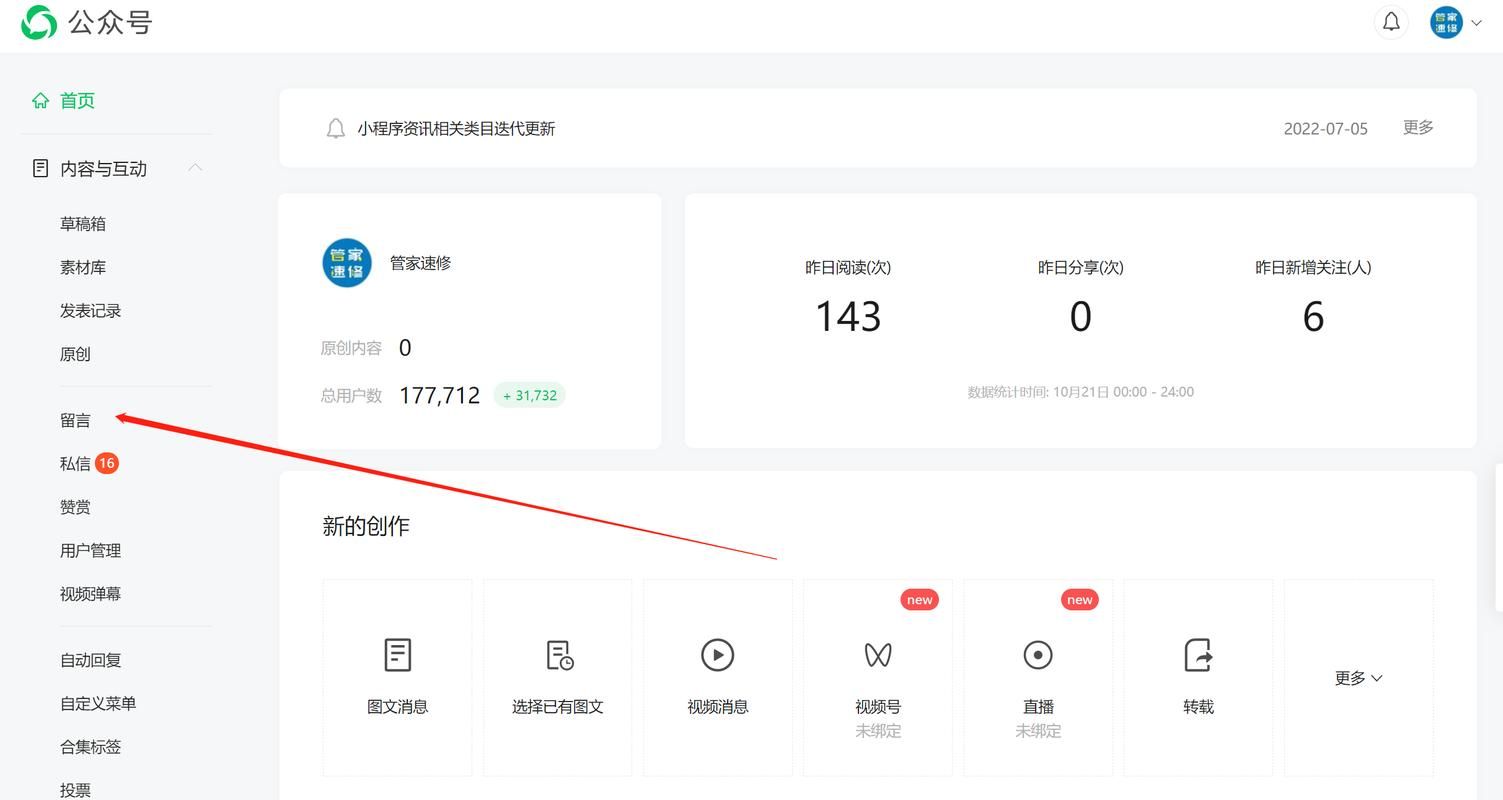Open 原创 in the sidebar

(x=75, y=354)
